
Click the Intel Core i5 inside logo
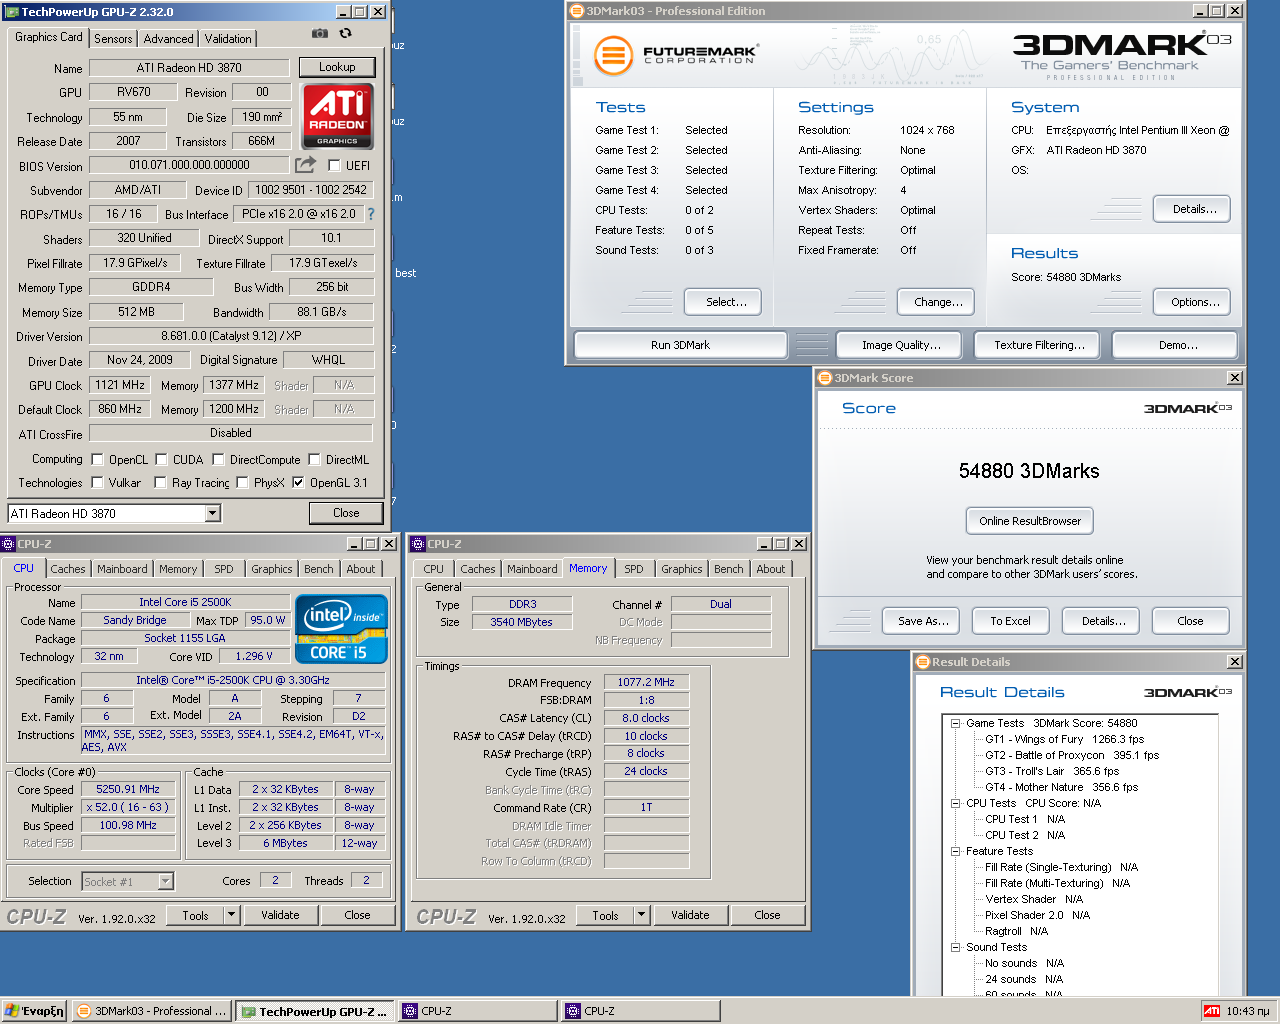341,629
